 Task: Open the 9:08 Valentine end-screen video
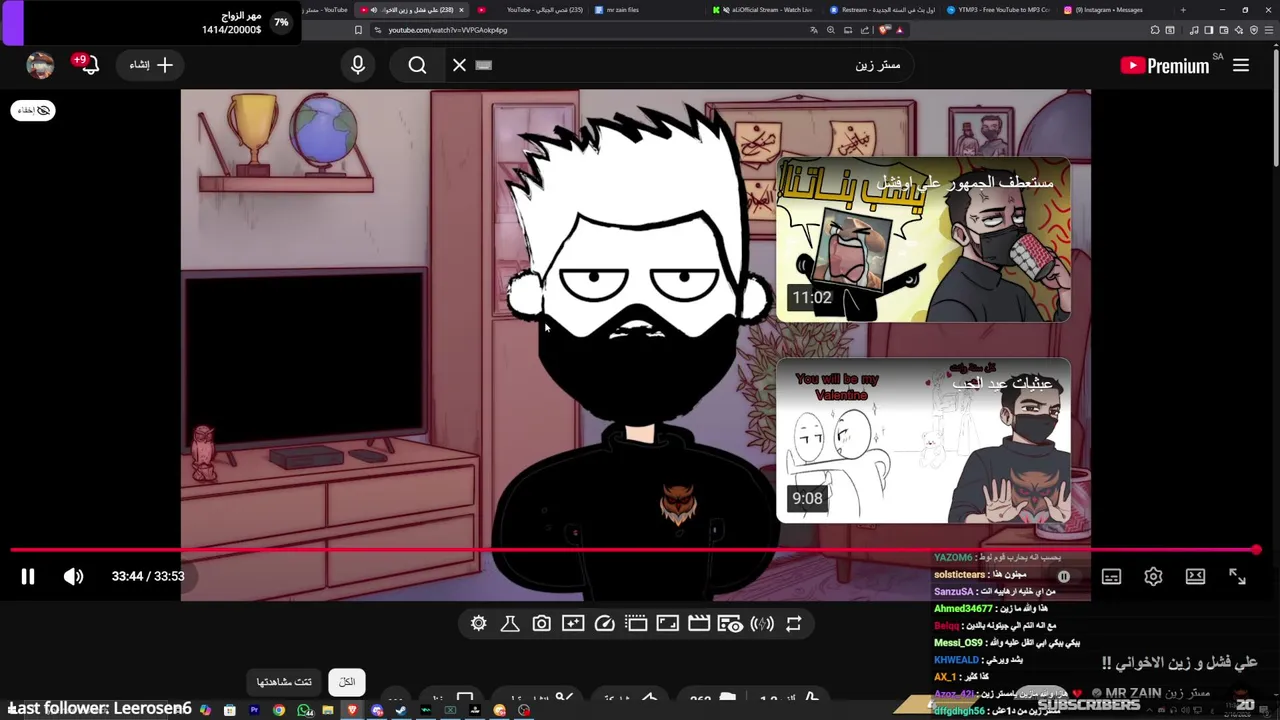[923, 441]
